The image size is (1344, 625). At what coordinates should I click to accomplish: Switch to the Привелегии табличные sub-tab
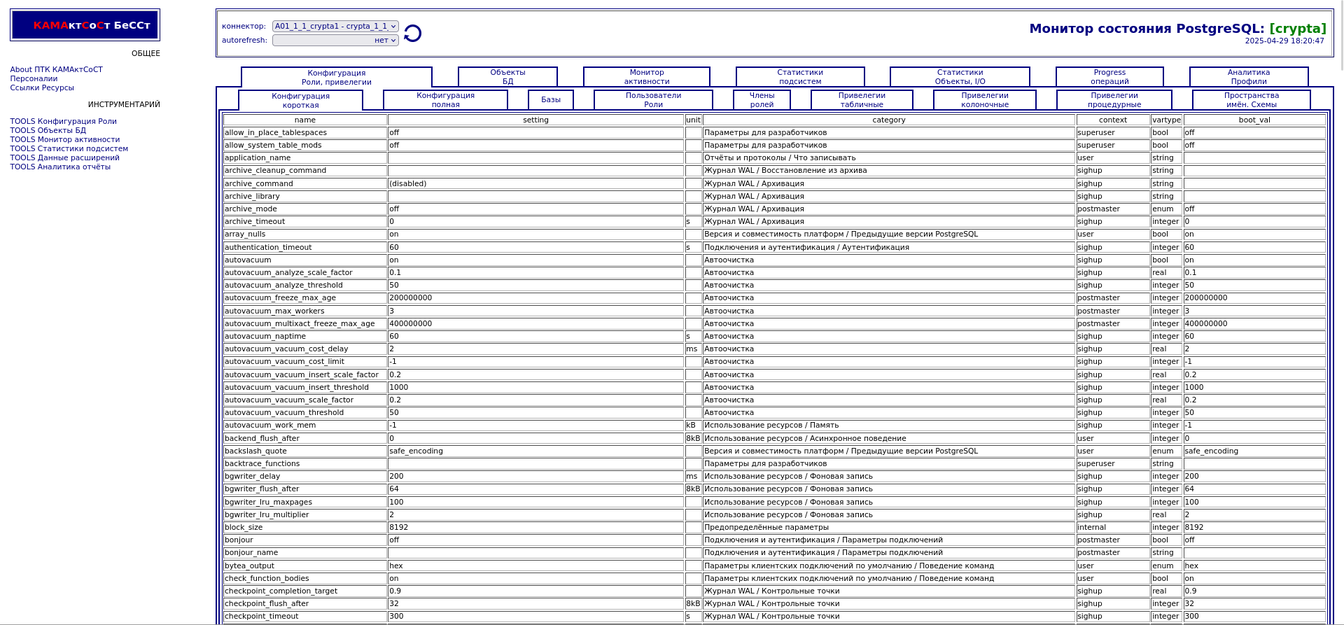(862, 100)
